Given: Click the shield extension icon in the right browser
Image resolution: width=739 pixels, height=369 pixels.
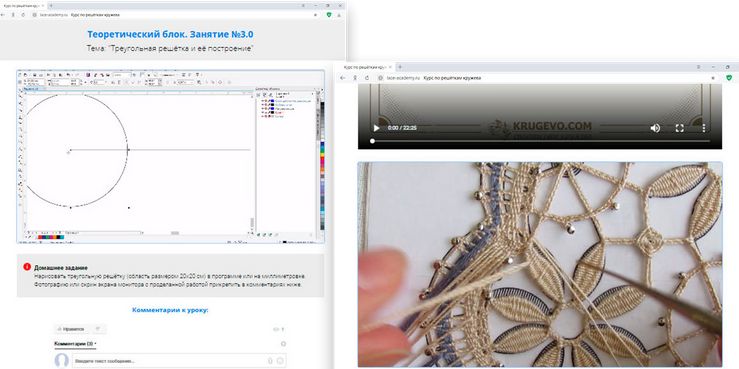Looking at the screenshot, I should [729, 78].
